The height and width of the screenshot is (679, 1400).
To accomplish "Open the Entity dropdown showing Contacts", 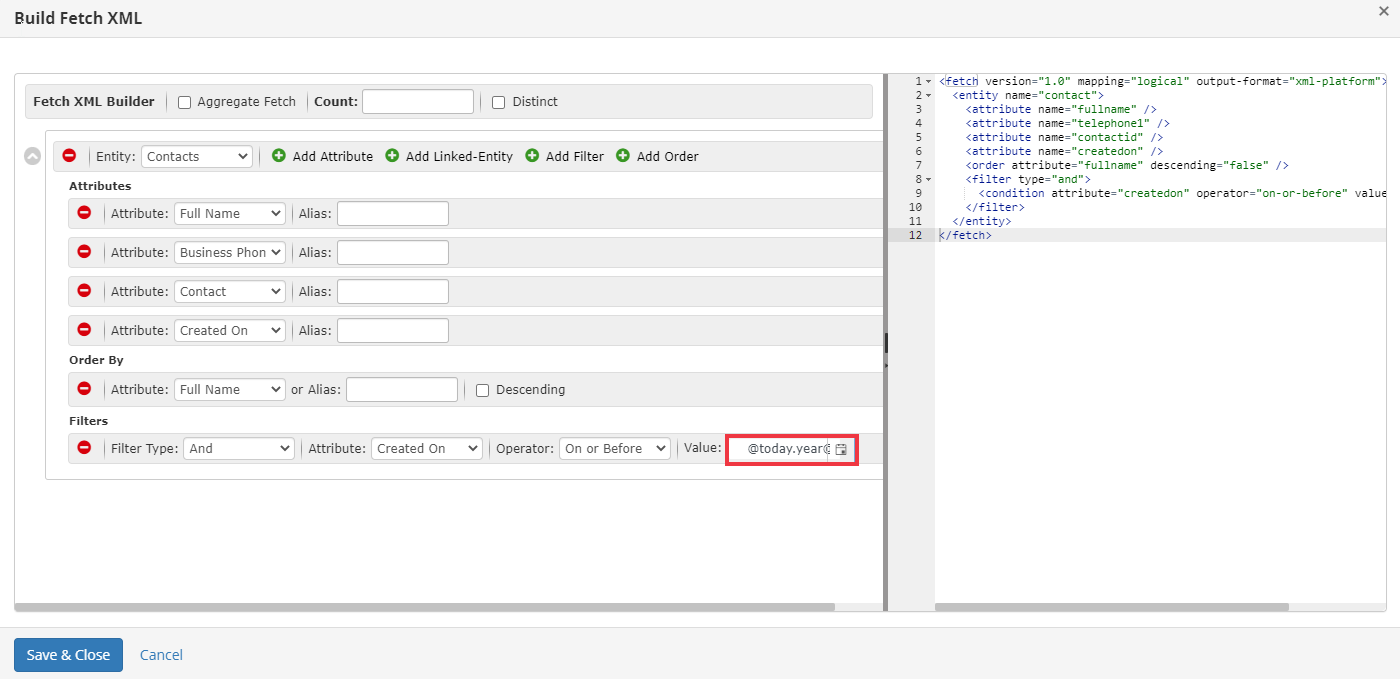I will [x=197, y=156].
